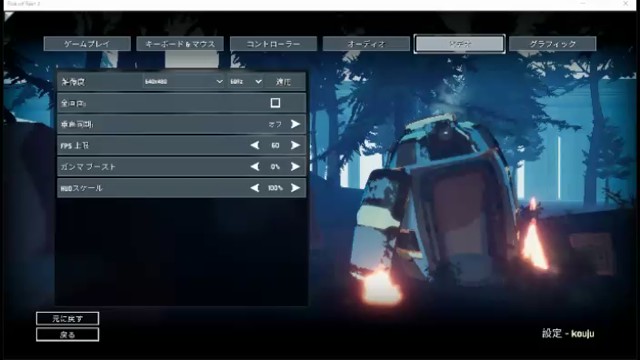Select the ガンマブースト setting row
Viewport: 640px width, 360px height.
[182, 167]
